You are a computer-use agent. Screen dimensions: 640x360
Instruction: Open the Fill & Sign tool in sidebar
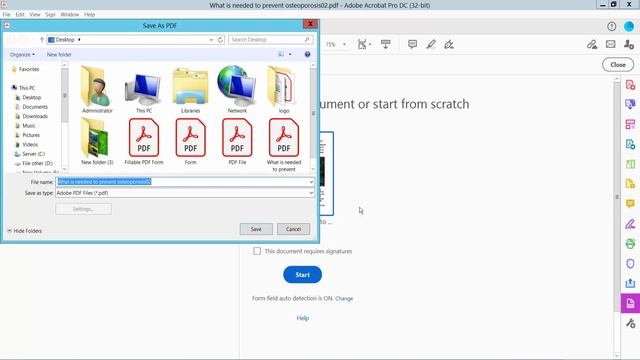[630, 224]
